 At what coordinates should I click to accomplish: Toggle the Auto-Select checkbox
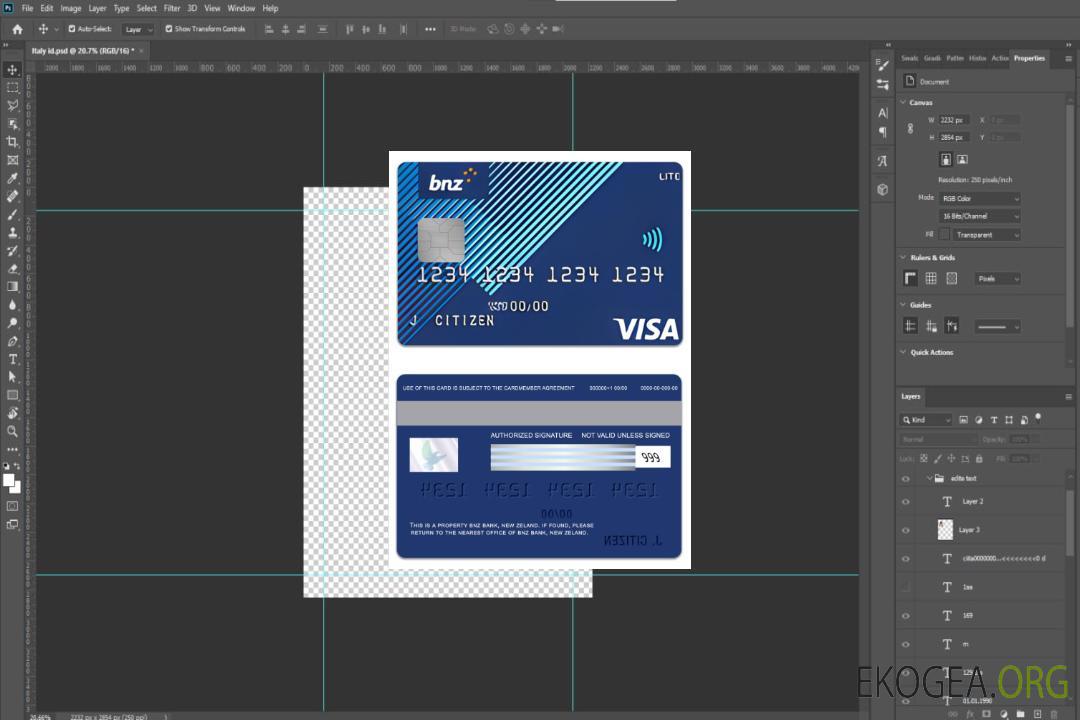[72, 29]
